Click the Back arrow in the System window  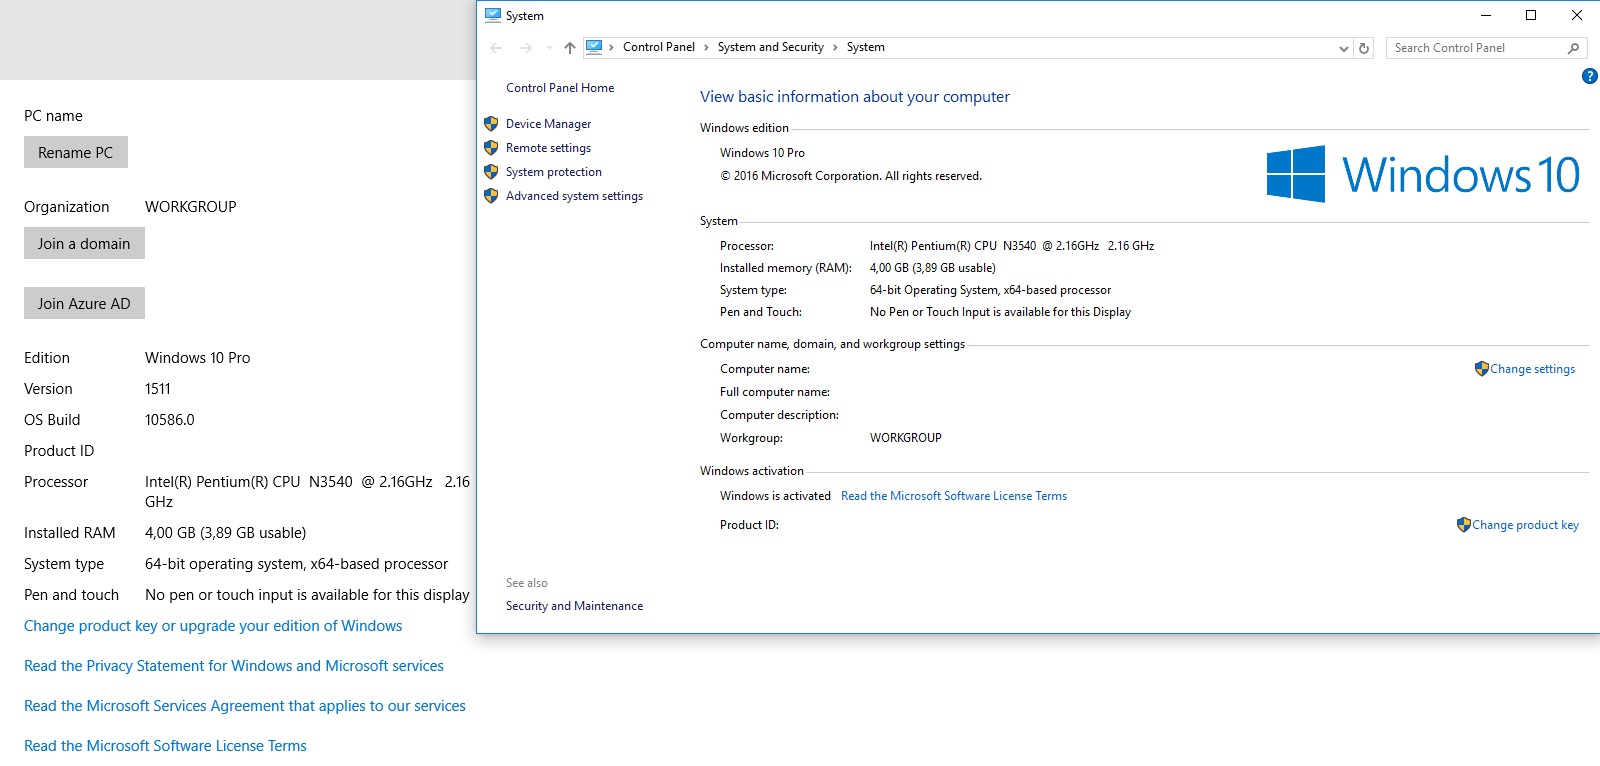(496, 48)
